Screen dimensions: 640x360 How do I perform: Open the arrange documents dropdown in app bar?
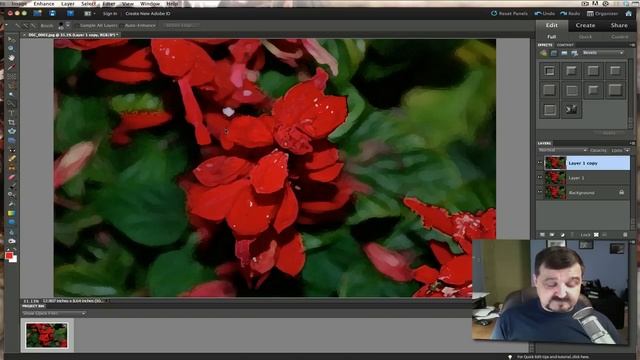pos(89,13)
